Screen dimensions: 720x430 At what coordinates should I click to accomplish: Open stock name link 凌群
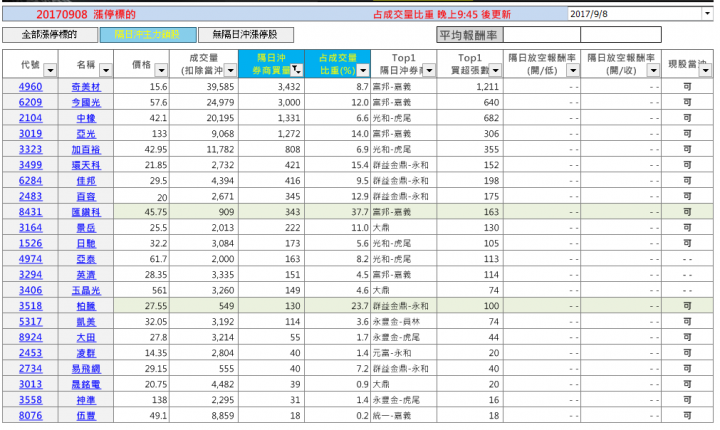pyautogui.click(x=86, y=353)
